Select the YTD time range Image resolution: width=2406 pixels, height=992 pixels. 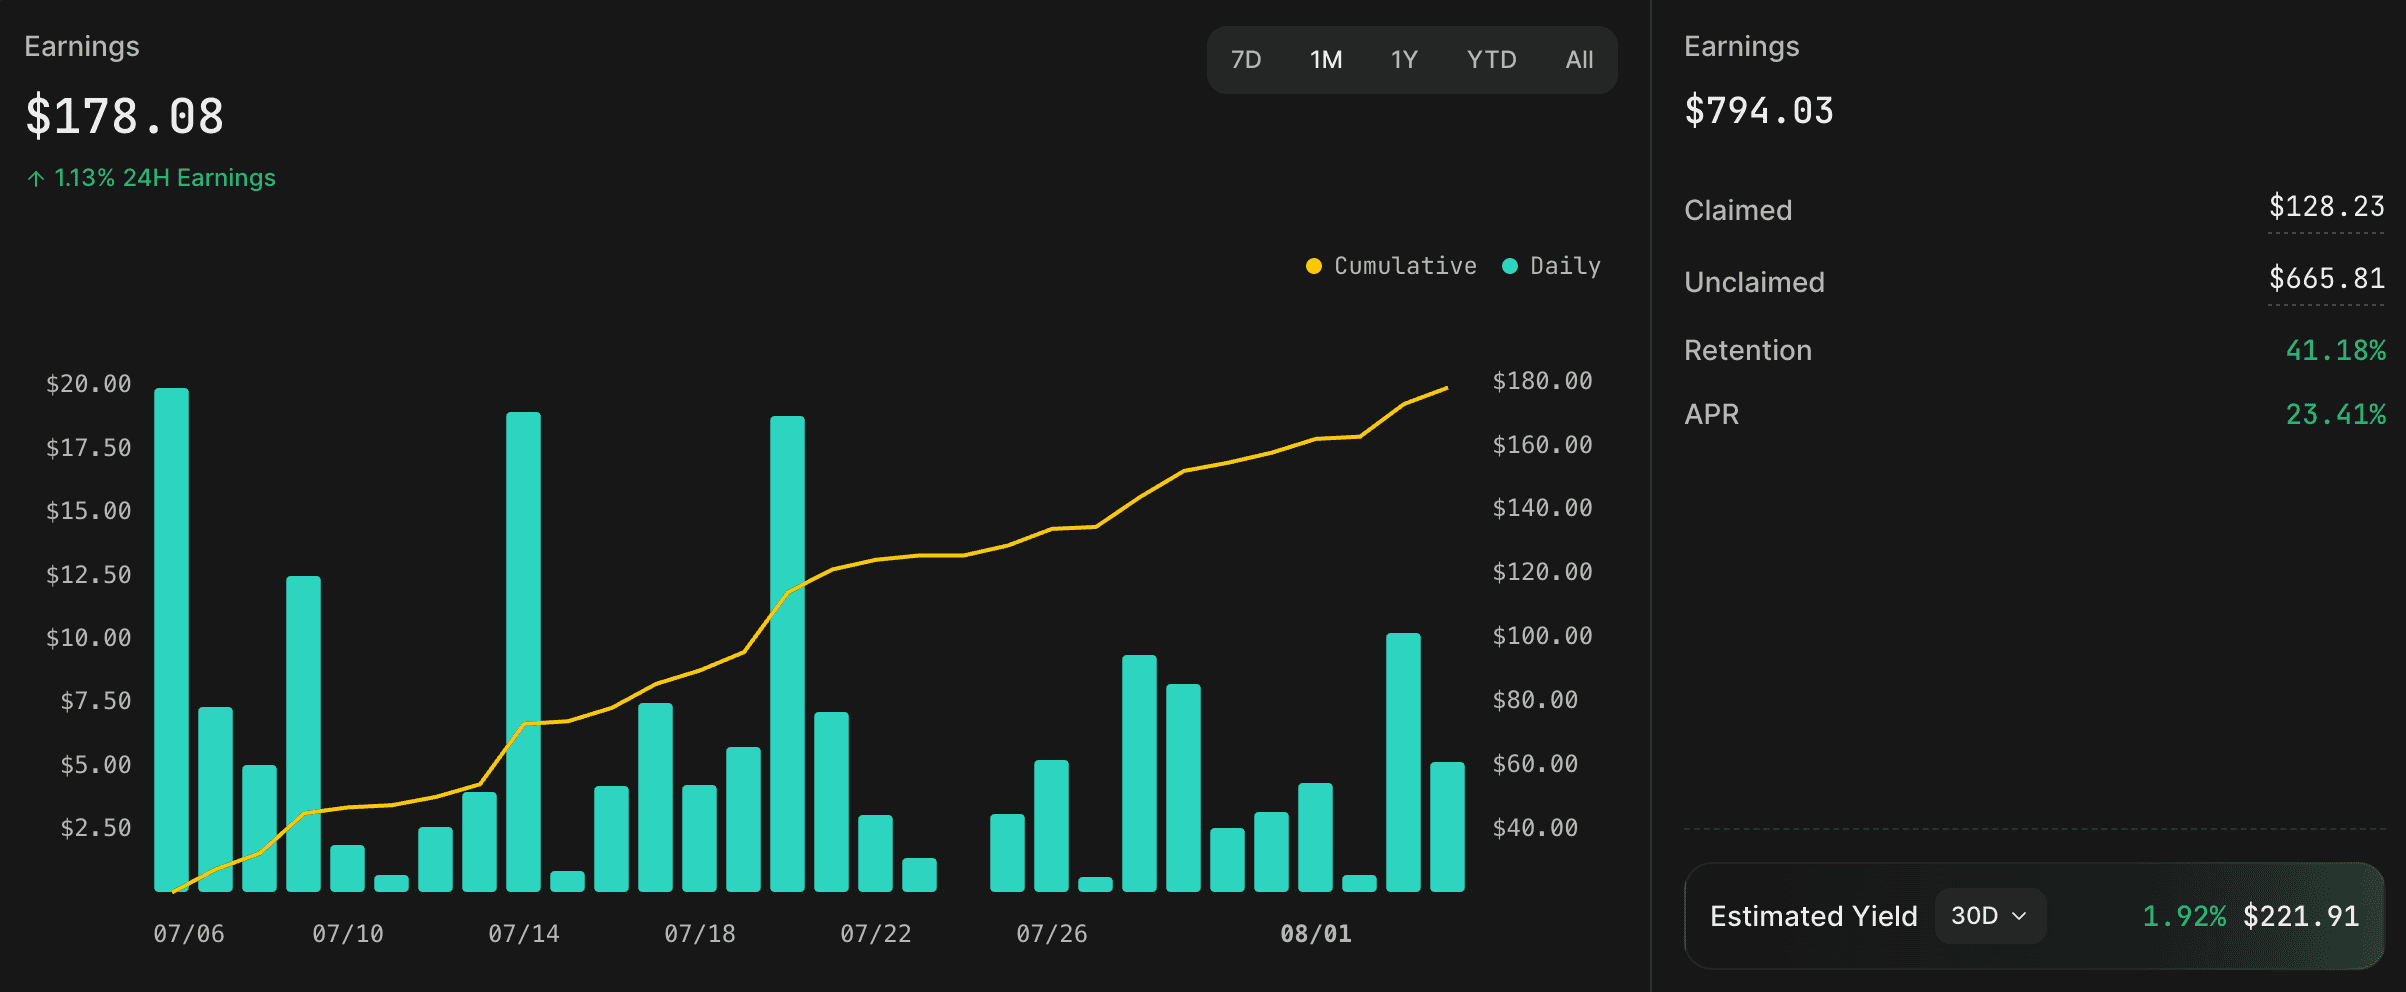pos(1491,60)
